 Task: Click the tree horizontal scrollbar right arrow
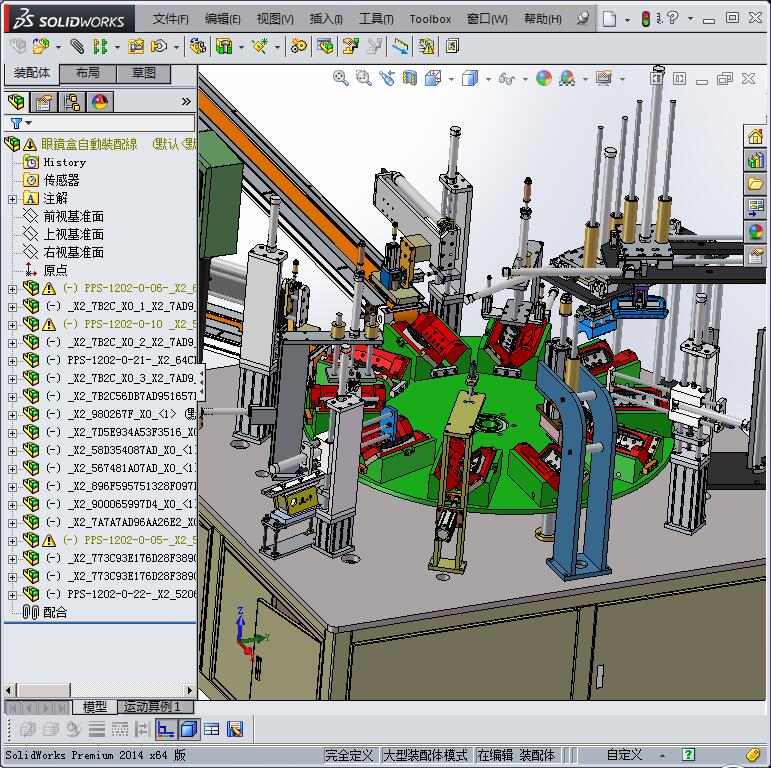[190, 690]
